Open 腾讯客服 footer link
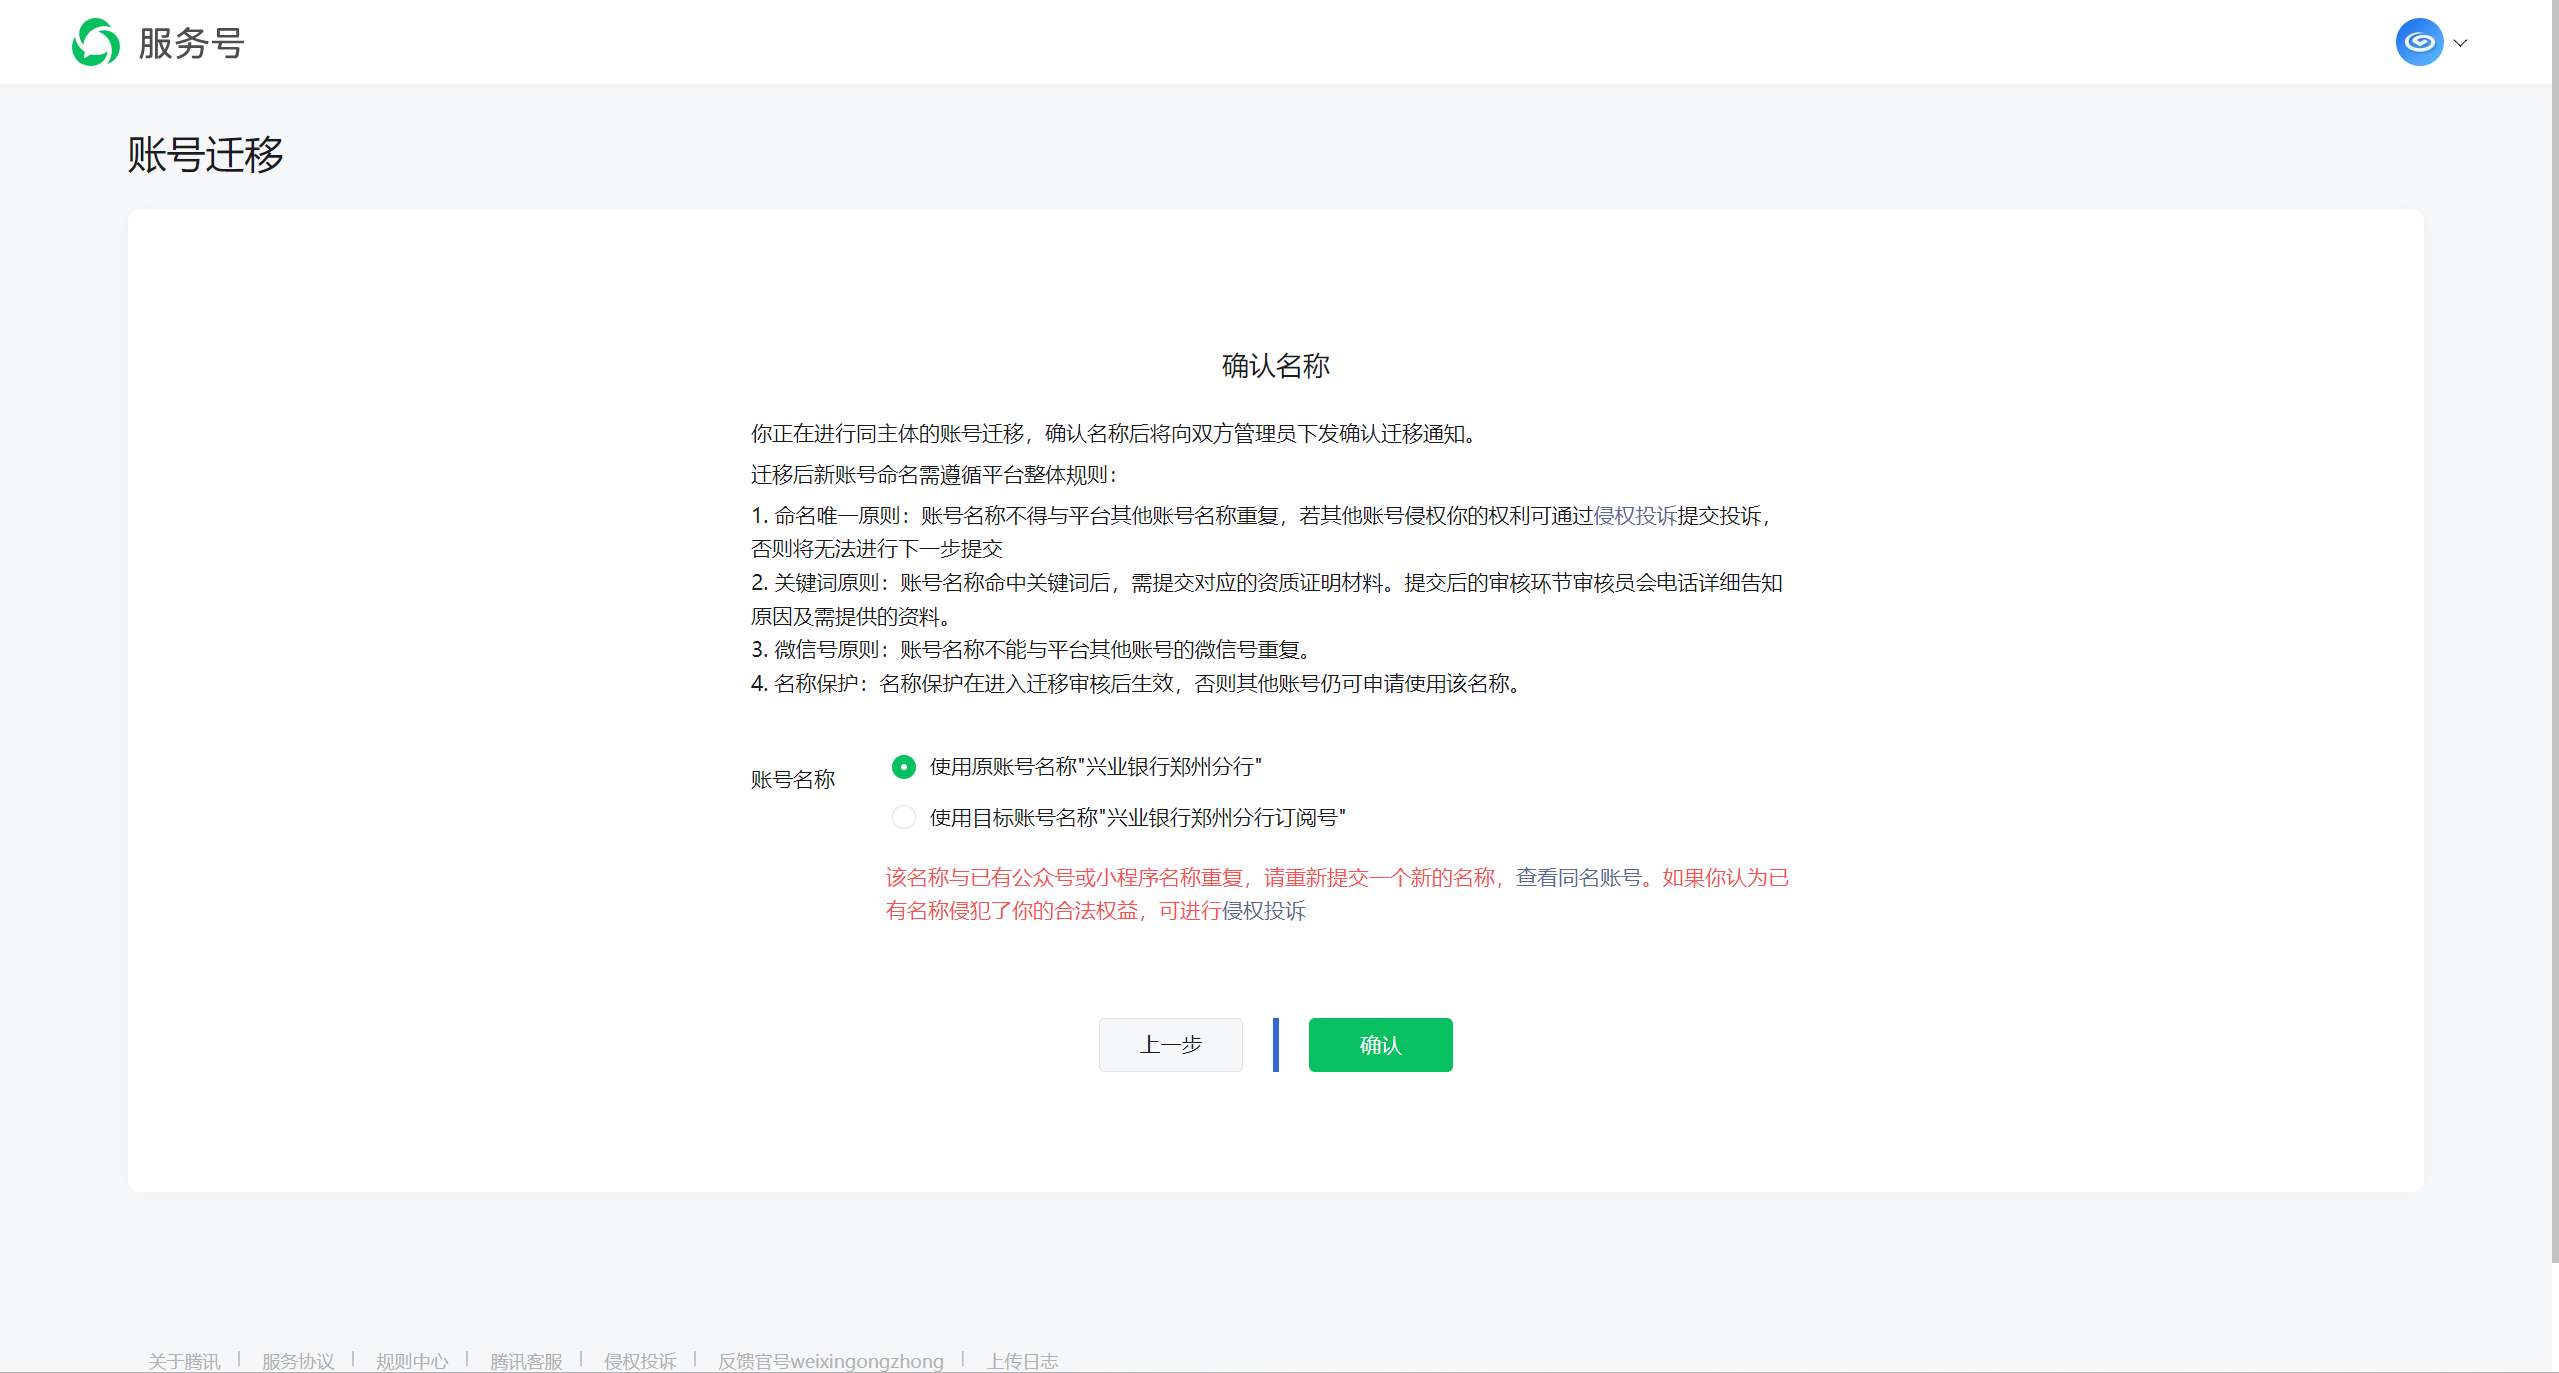This screenshot has width=2559, height=1373. point(526,1361)
